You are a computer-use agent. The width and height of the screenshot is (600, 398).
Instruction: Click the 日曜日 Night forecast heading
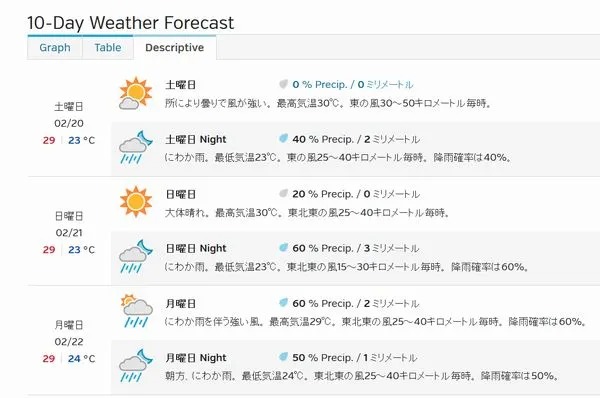point(196,248)
